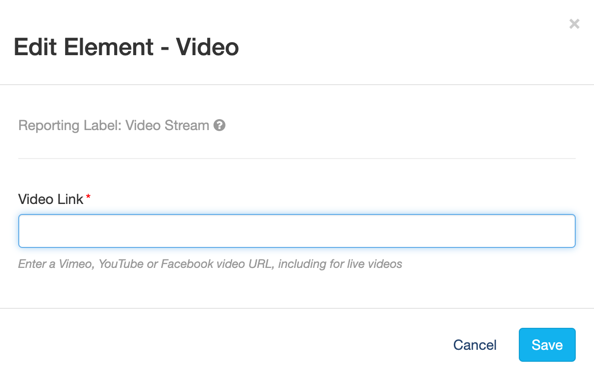Focus the Video Link input field
This screenshot has width=594, height=379.
(x=297, y=231)
